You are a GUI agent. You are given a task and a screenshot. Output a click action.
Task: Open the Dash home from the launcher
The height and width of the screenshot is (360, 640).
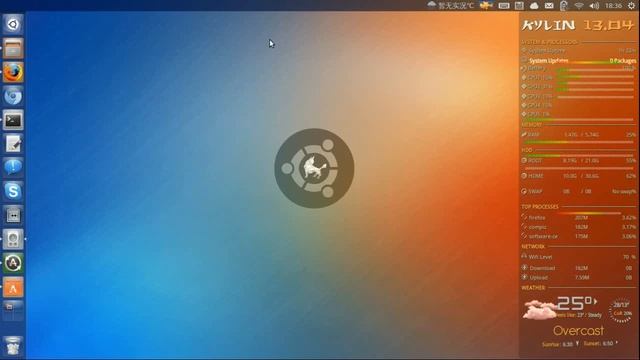[x=13, y=24]
